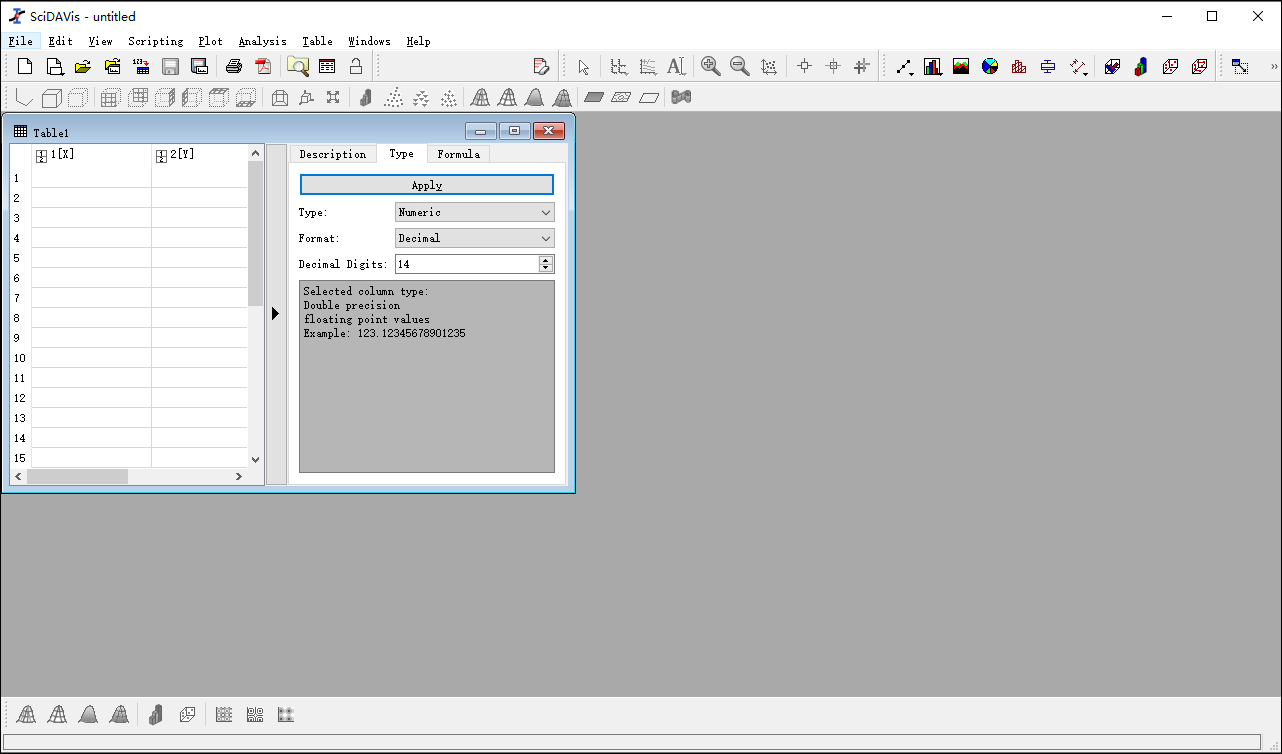Select the Add Text tool icon
Screen dimensions: 1282x754
click(677, 67)
